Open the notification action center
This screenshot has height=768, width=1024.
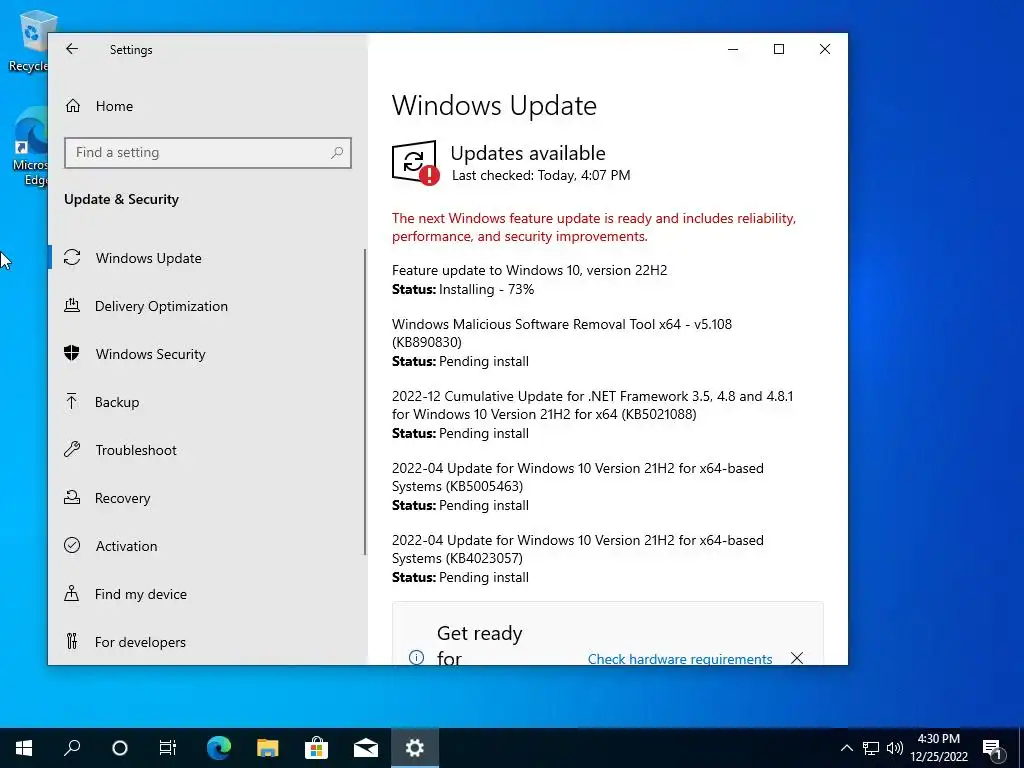pos(993,748)
